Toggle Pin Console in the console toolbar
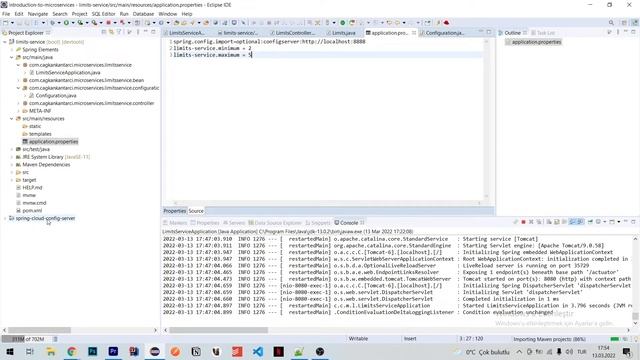 click(590, 222)
